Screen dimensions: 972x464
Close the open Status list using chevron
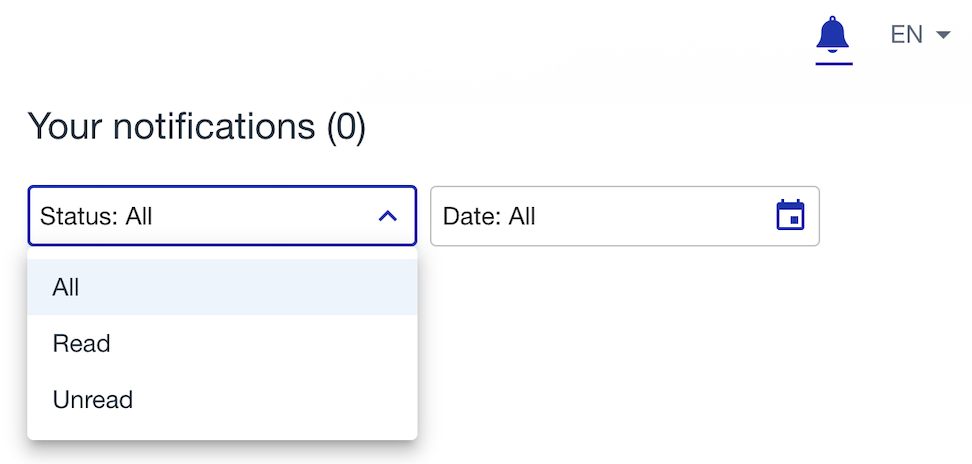tap(387, 216)
